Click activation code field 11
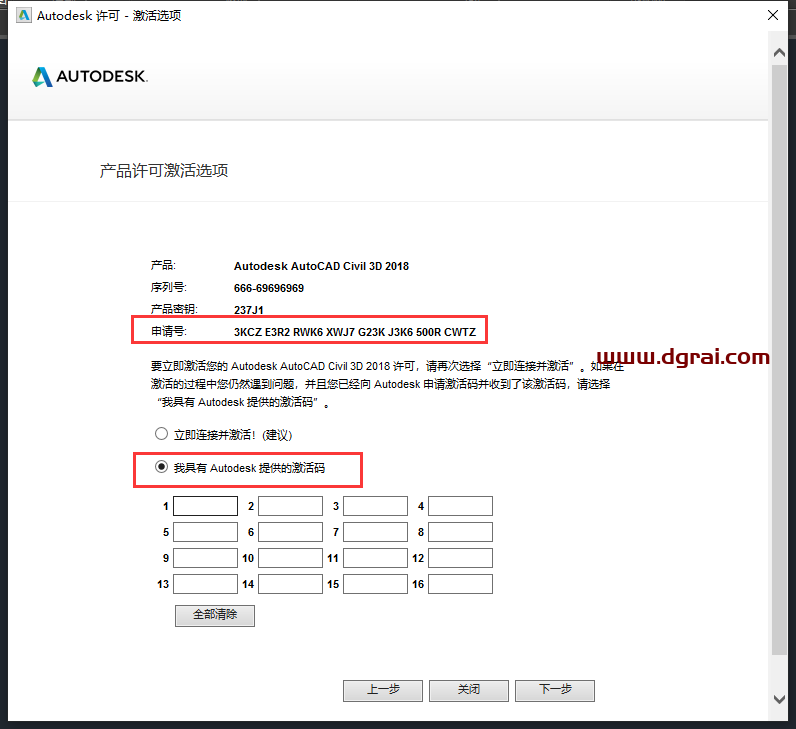796x729 pixels. click(x=375, y=558)
